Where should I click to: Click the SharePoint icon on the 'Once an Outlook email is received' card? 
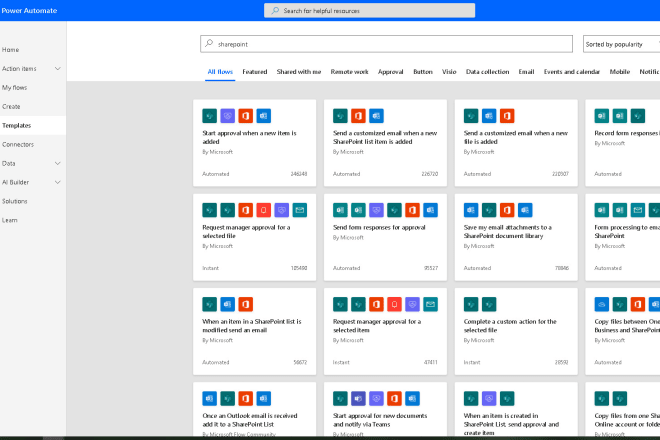tap(227, 398)
